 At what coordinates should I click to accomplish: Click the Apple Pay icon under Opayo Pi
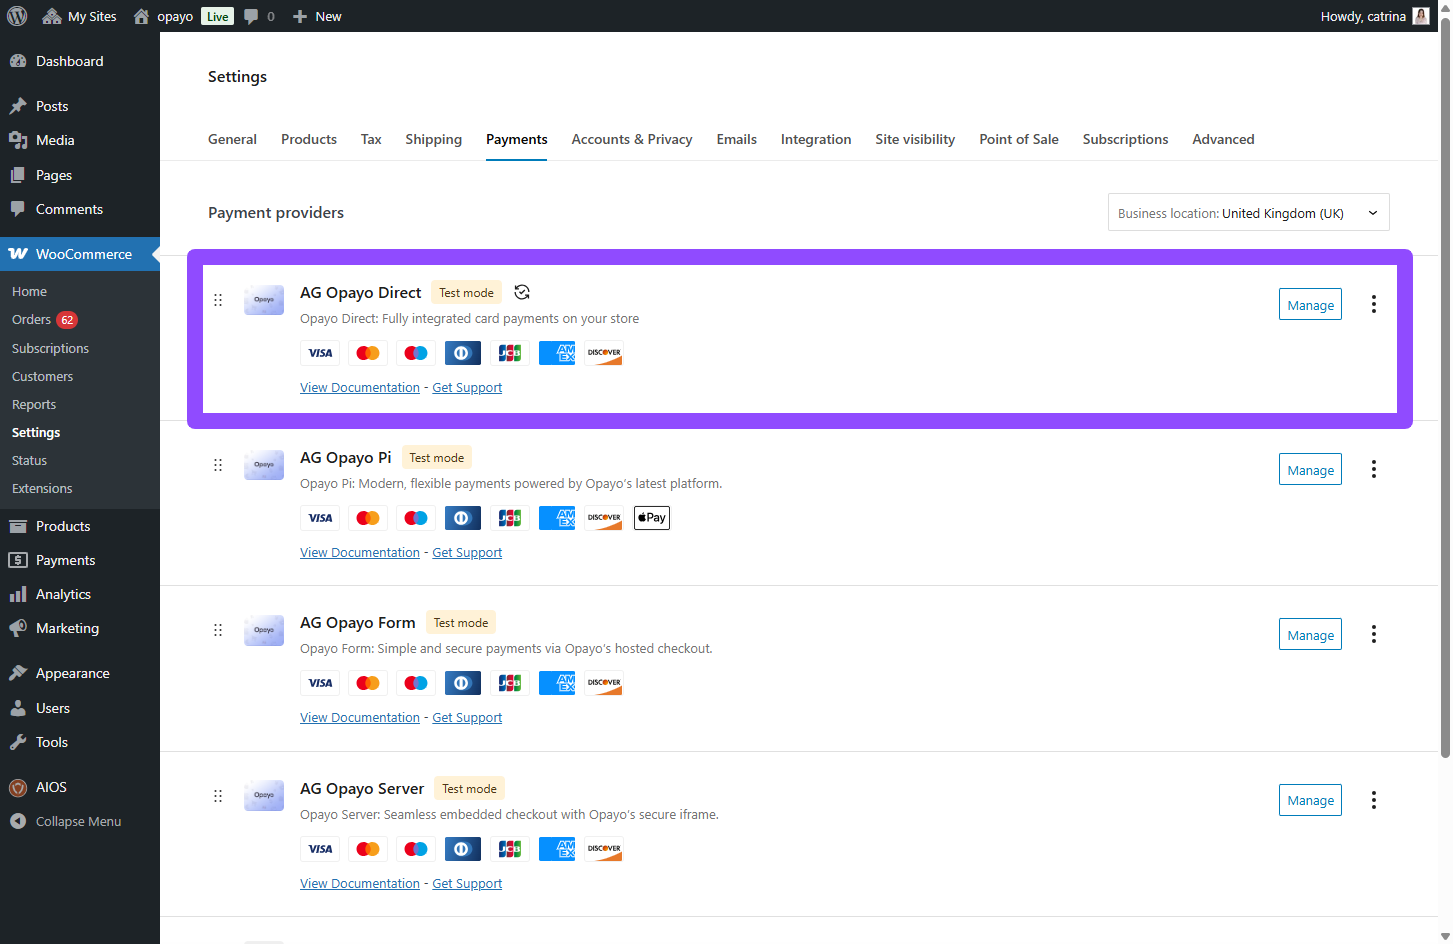click(651, 518)
